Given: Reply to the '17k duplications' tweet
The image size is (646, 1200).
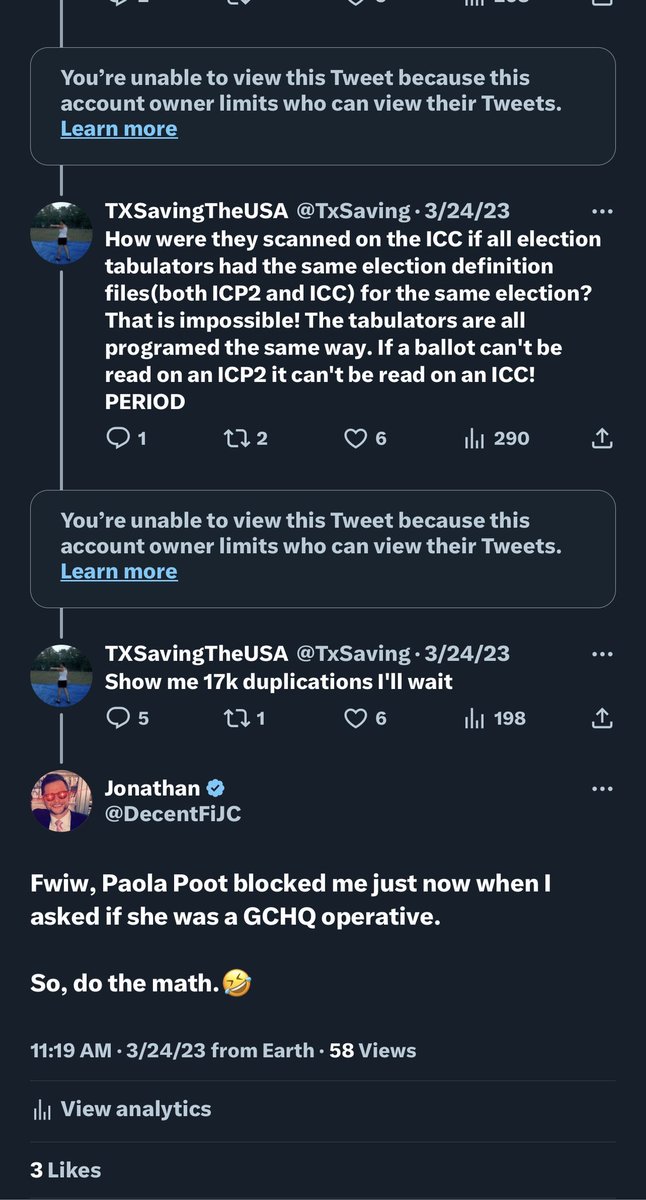Looking at the screenshot, I should [119, 718].
